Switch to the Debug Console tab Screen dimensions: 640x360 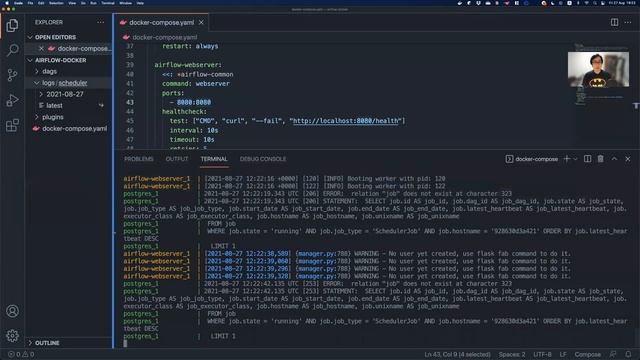263,159
